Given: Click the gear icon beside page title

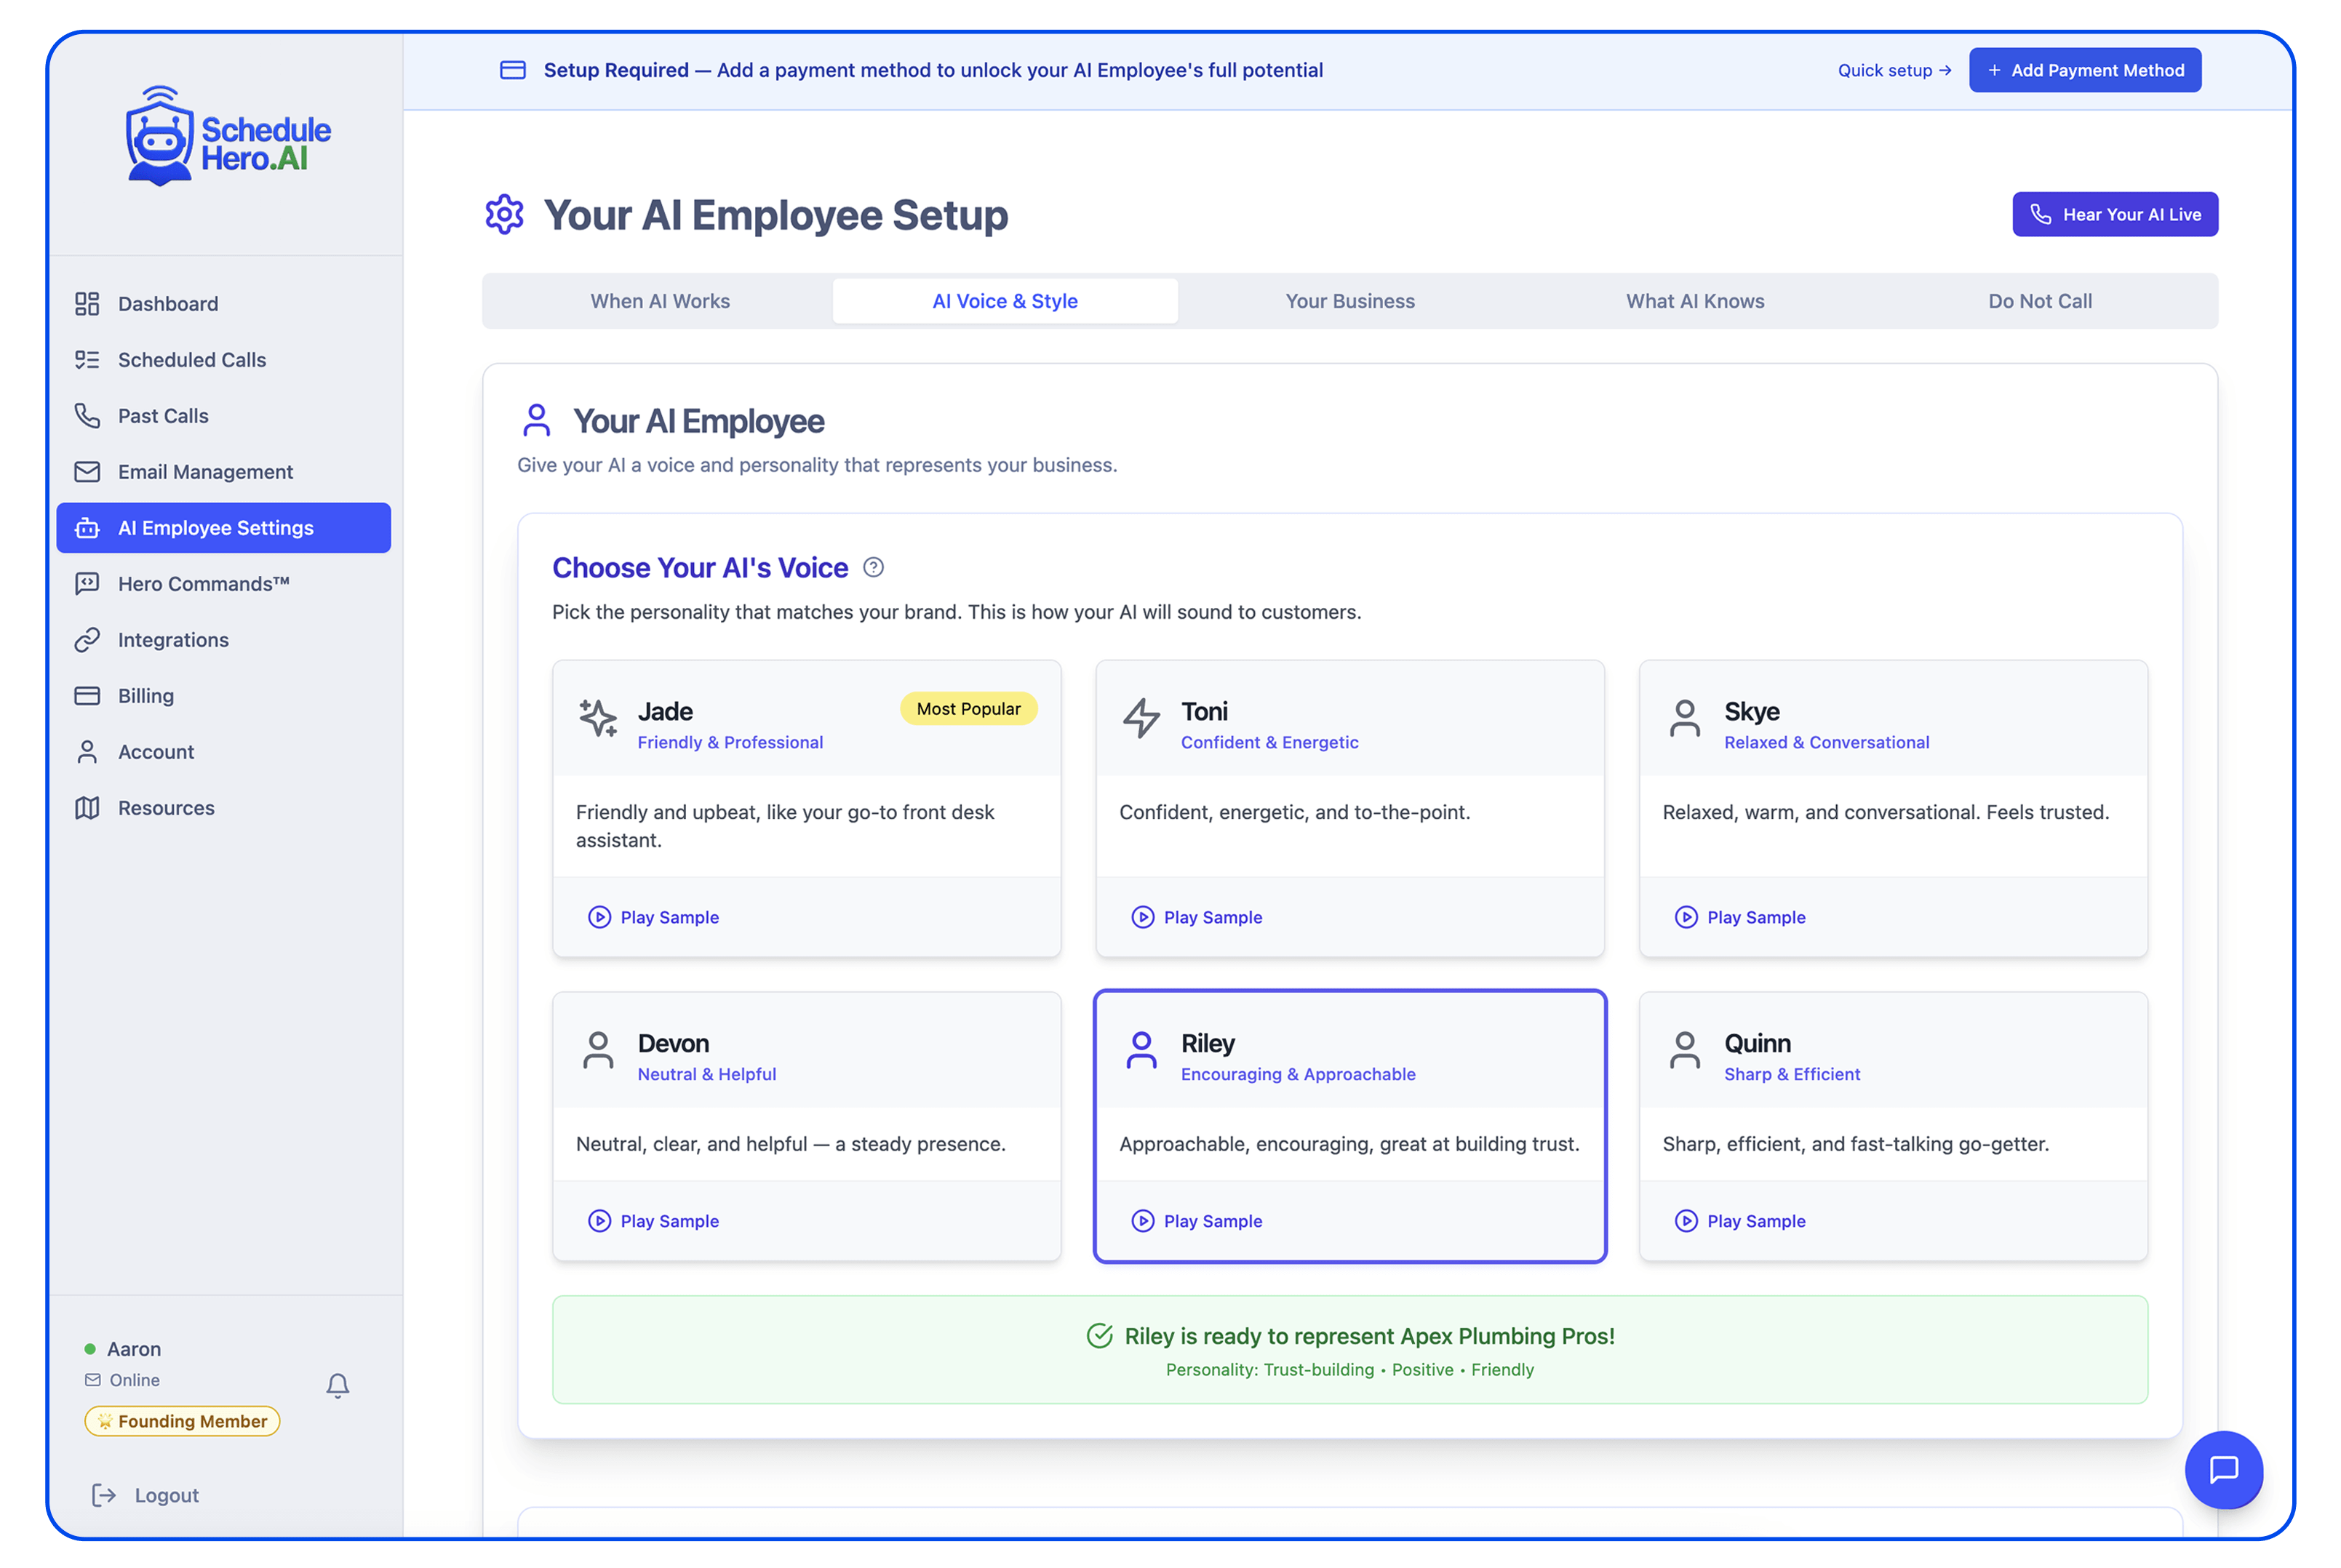Looking at the screenshot, I should tap(504, 215).
